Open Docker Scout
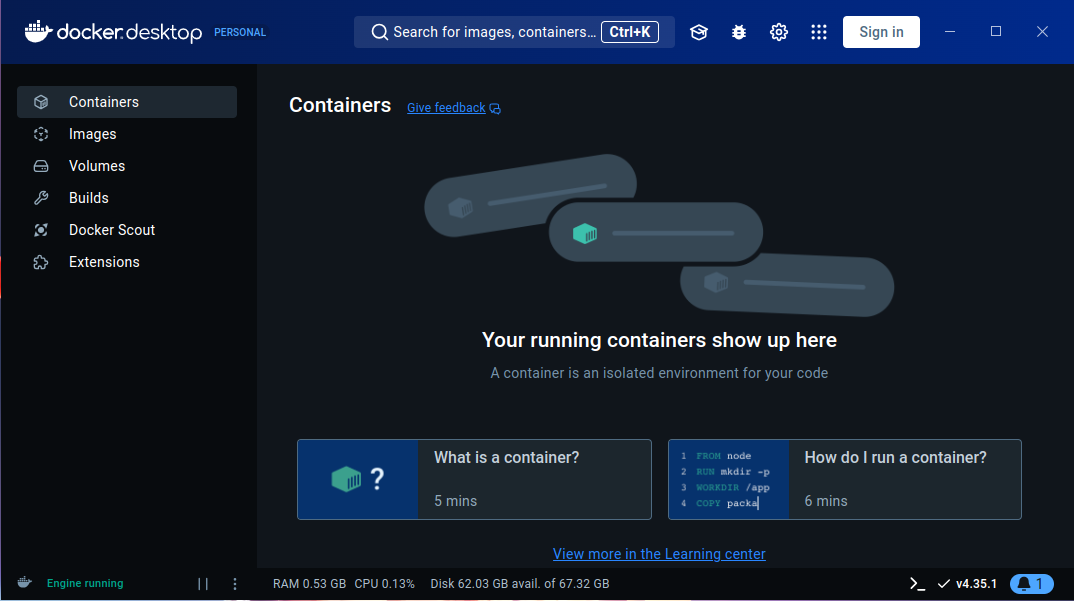Viewport: 1074px width, 601px height. point(111,229)
